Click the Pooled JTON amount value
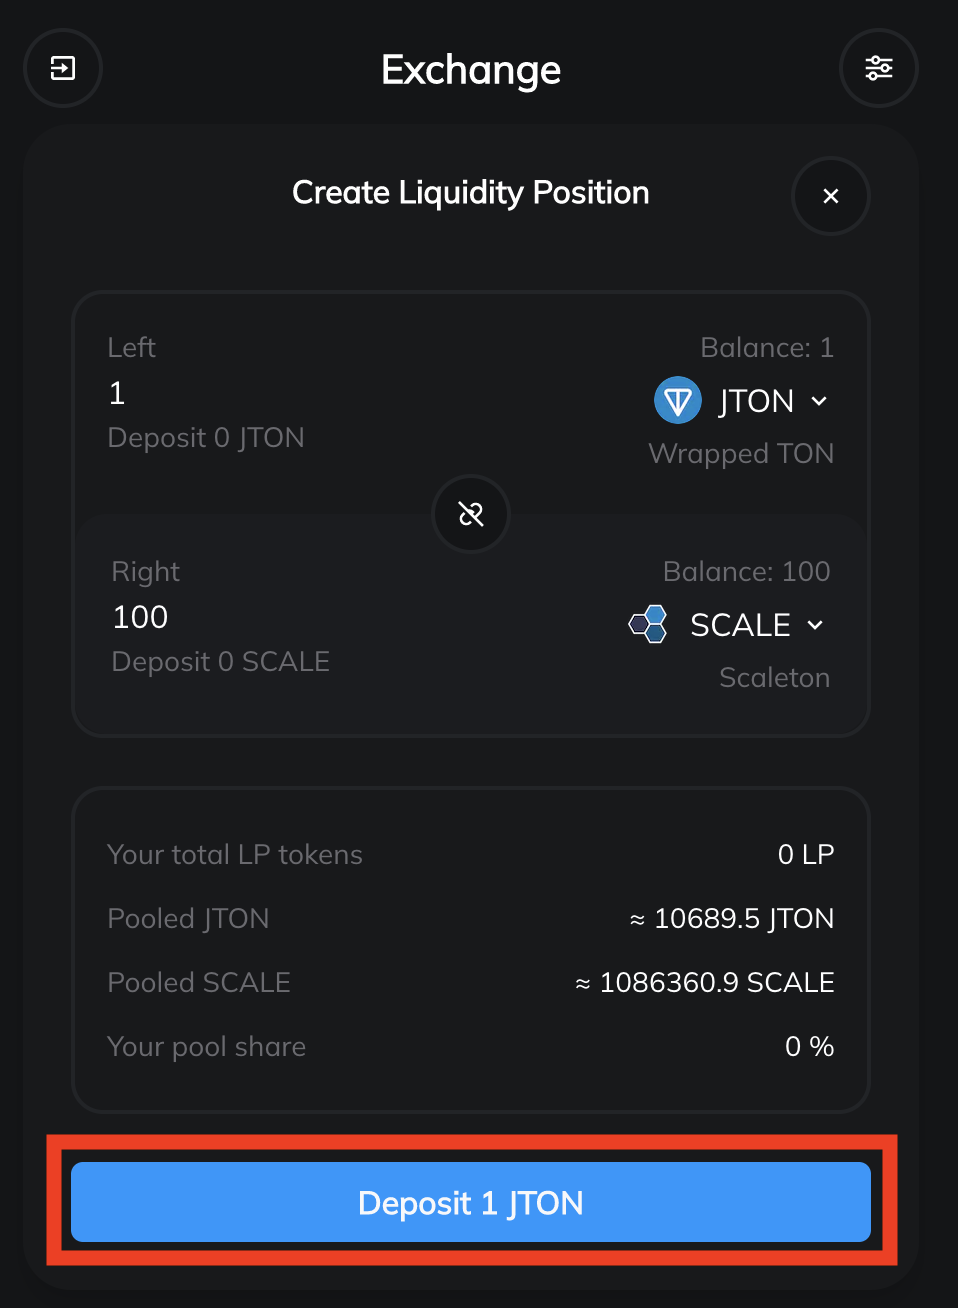Viewport: 958px width, 1308px height. pos(732,918)
